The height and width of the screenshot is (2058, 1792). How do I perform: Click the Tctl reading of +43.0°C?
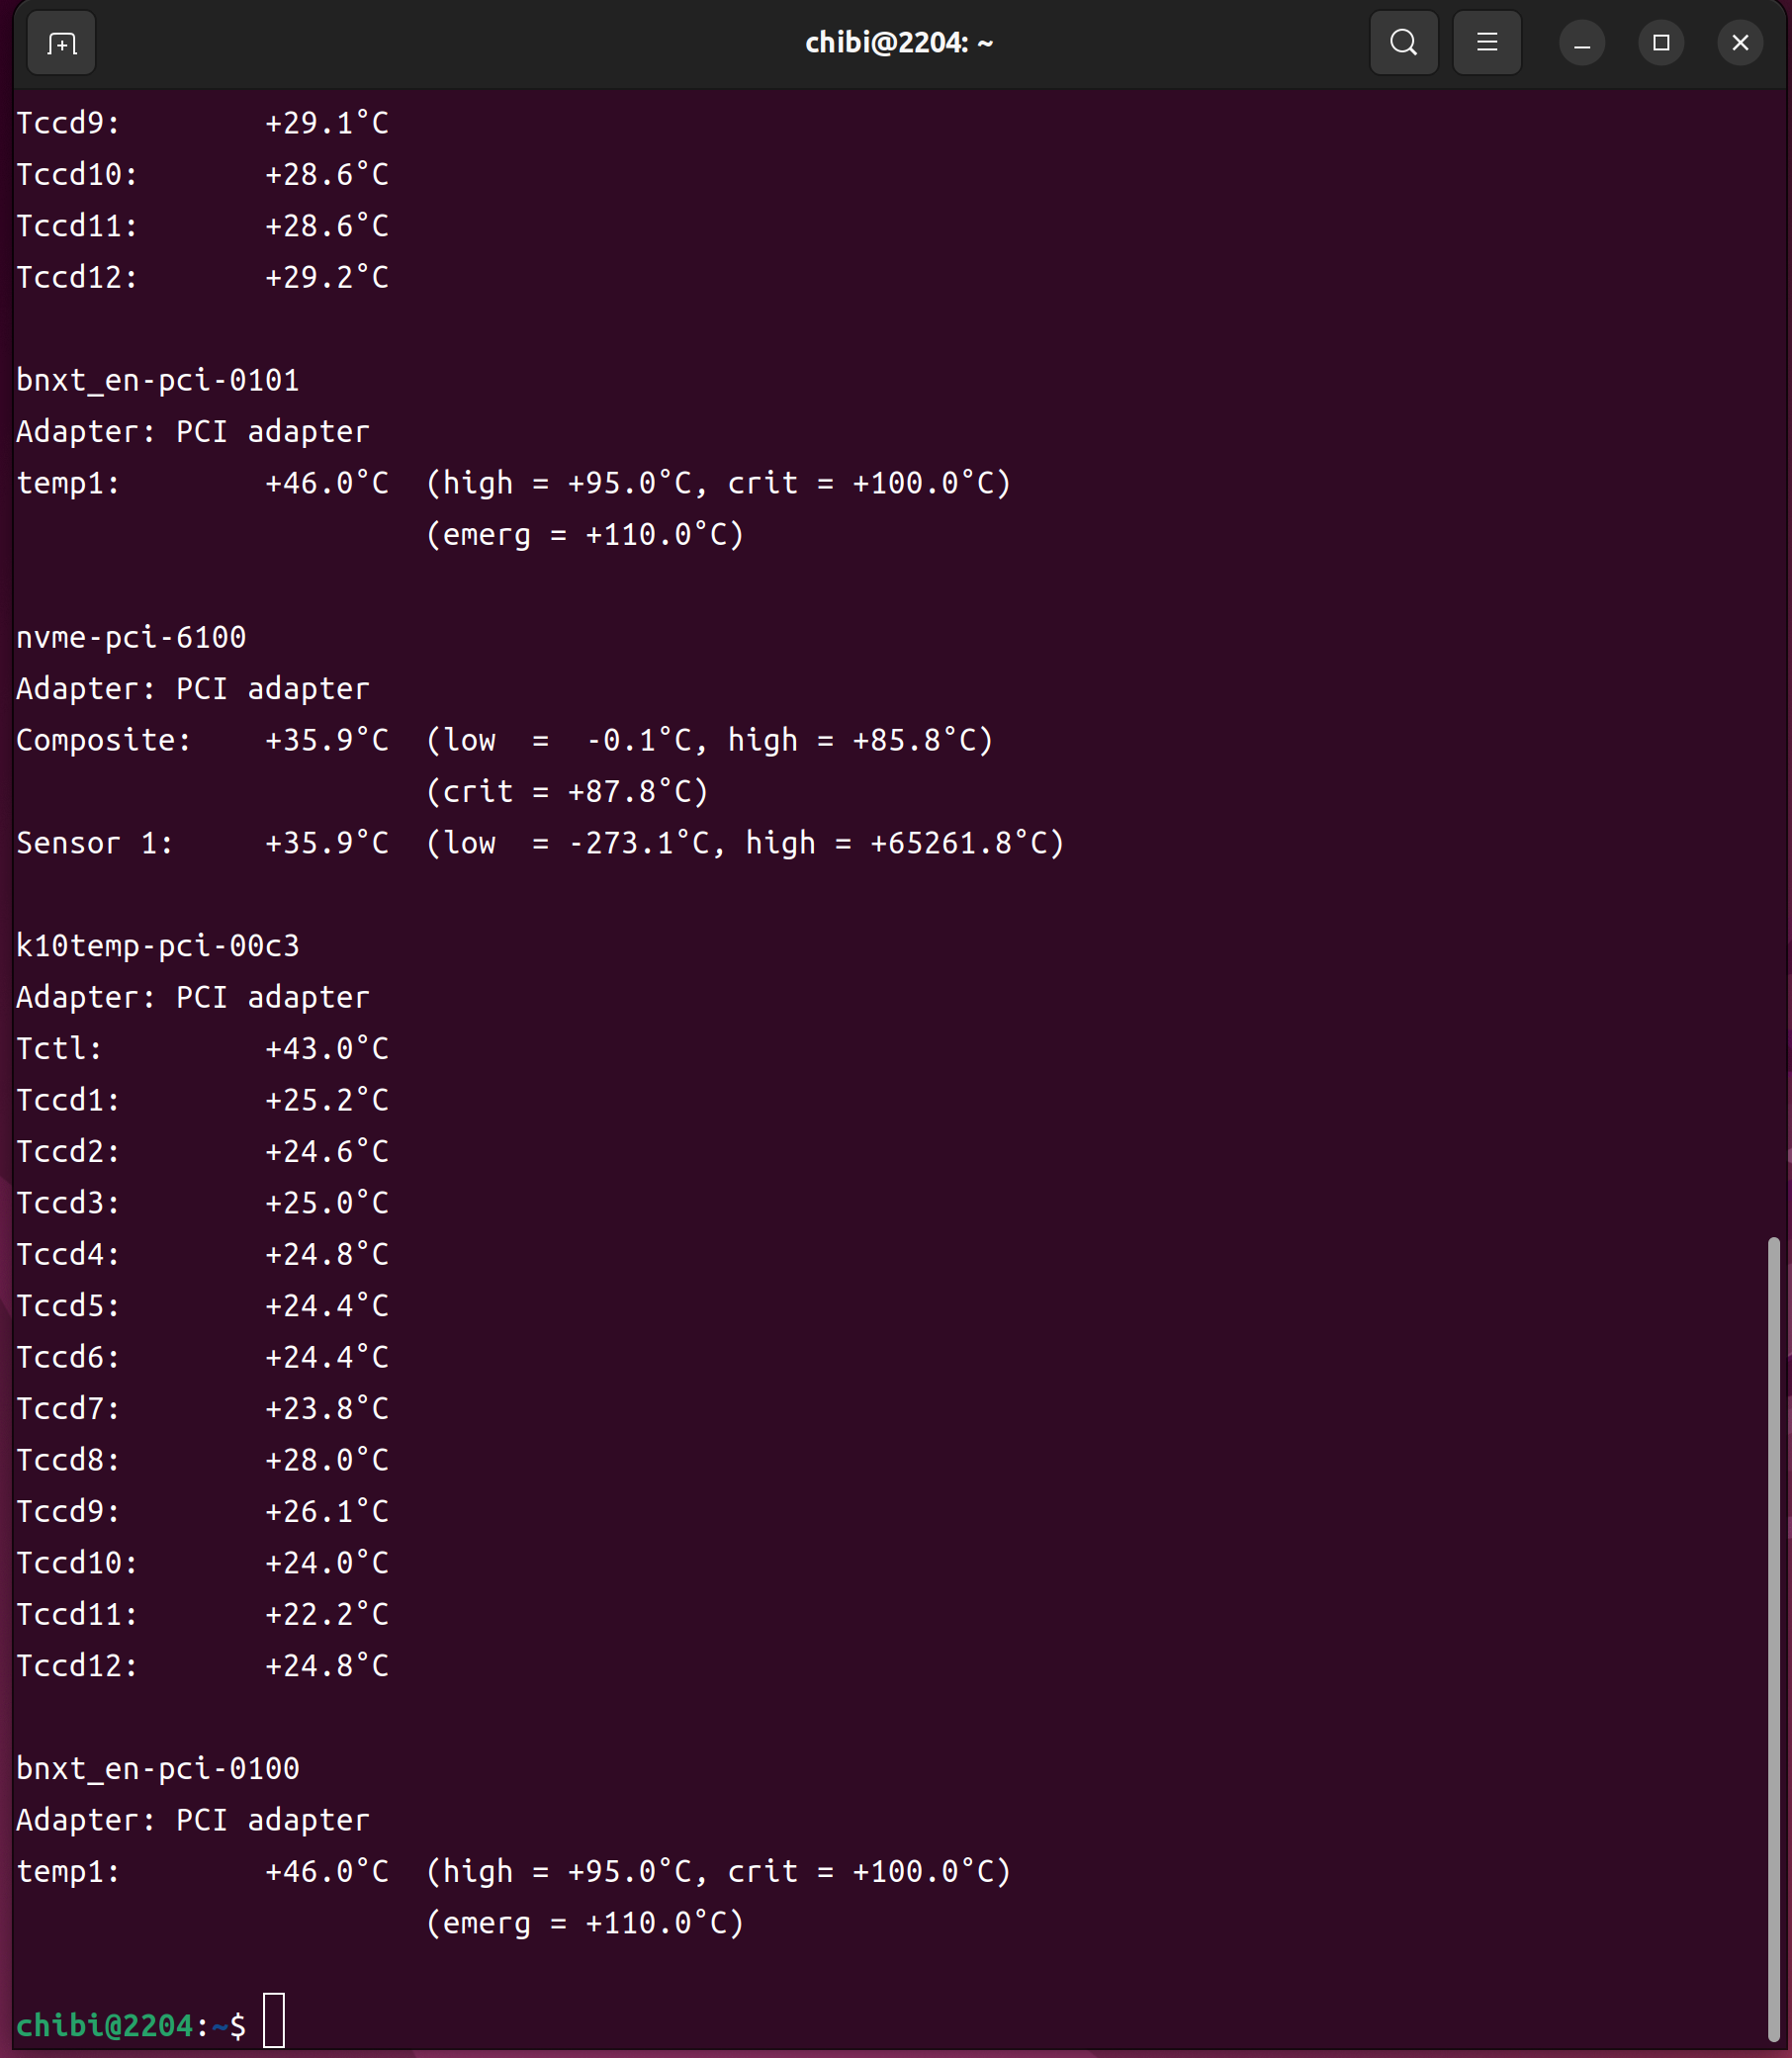(x=326, y=1048)
